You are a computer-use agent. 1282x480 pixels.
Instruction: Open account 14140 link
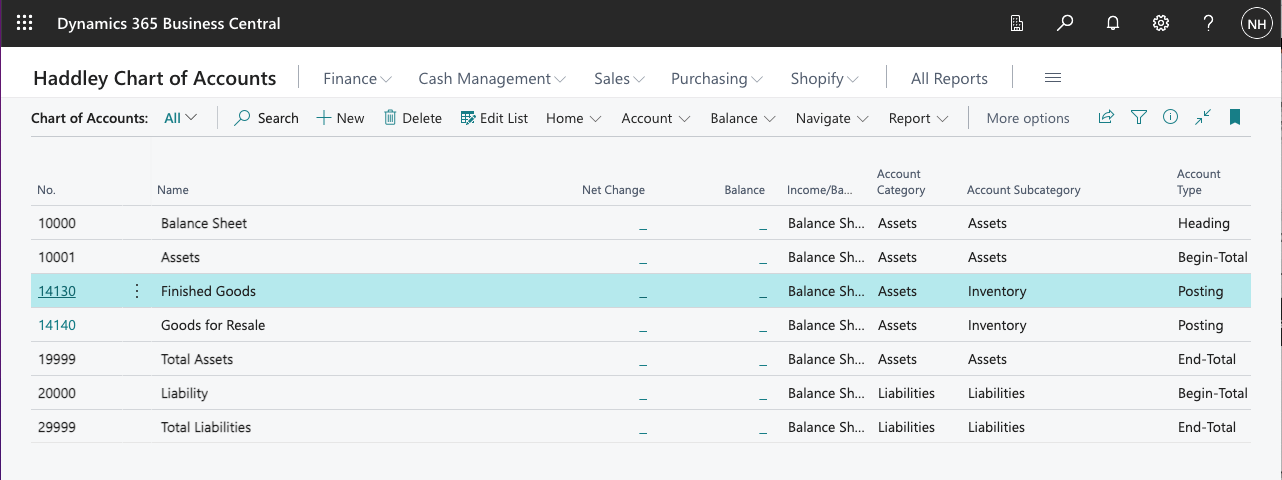(57, 325)
